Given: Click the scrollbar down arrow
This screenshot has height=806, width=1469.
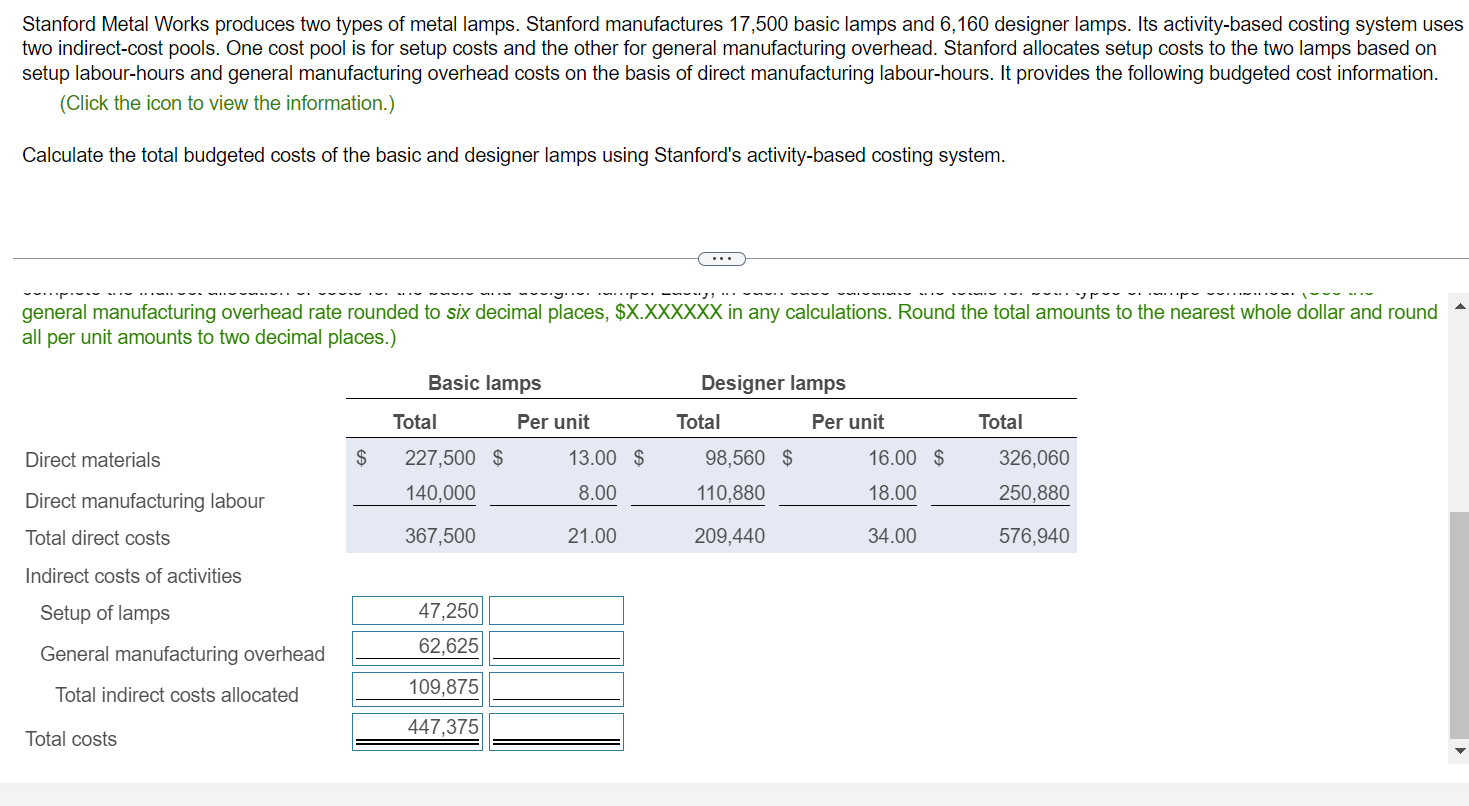Looking at the screenshot, I should tap(1458, 751).
